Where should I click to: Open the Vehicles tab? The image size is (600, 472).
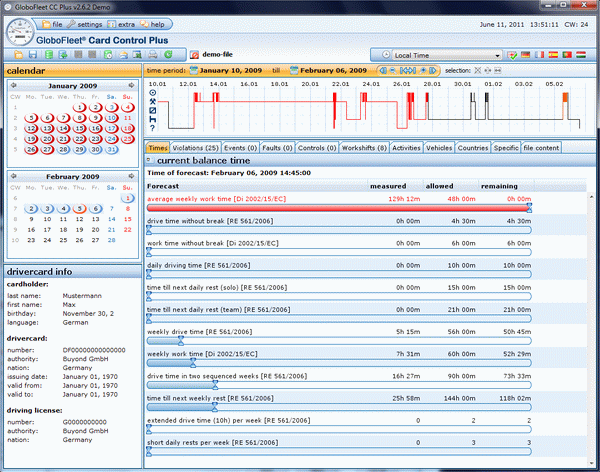point(439,148)
